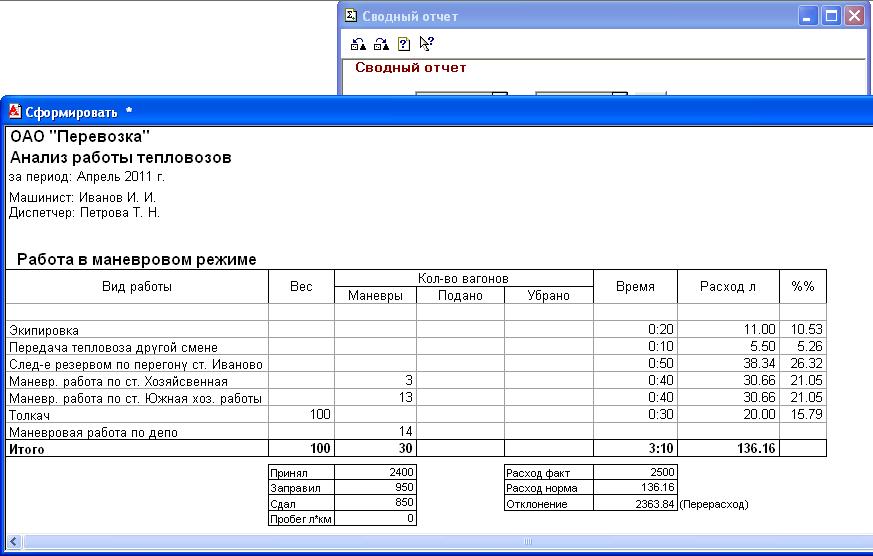
Task: Select Маневр. работа по ст. Хозяйсвенная row
Action: pos(118,382)
